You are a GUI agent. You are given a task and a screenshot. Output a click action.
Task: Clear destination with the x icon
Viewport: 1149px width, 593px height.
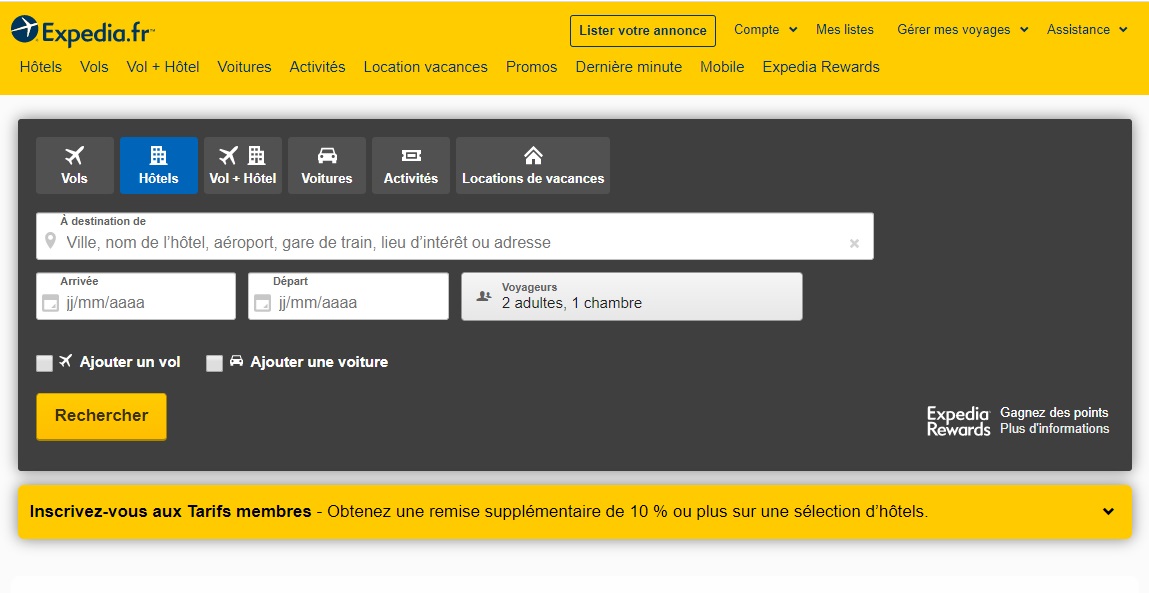[x=854, y=243]
